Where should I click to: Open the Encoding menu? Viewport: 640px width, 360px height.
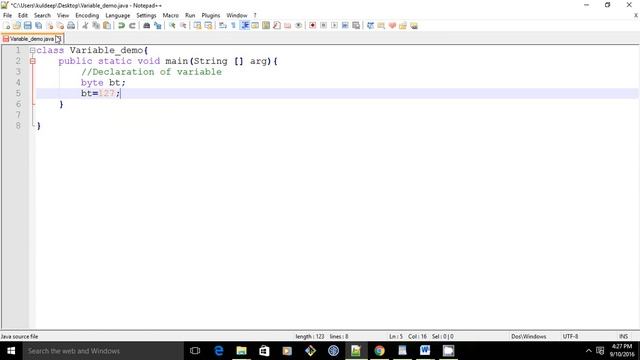[87, 15]
